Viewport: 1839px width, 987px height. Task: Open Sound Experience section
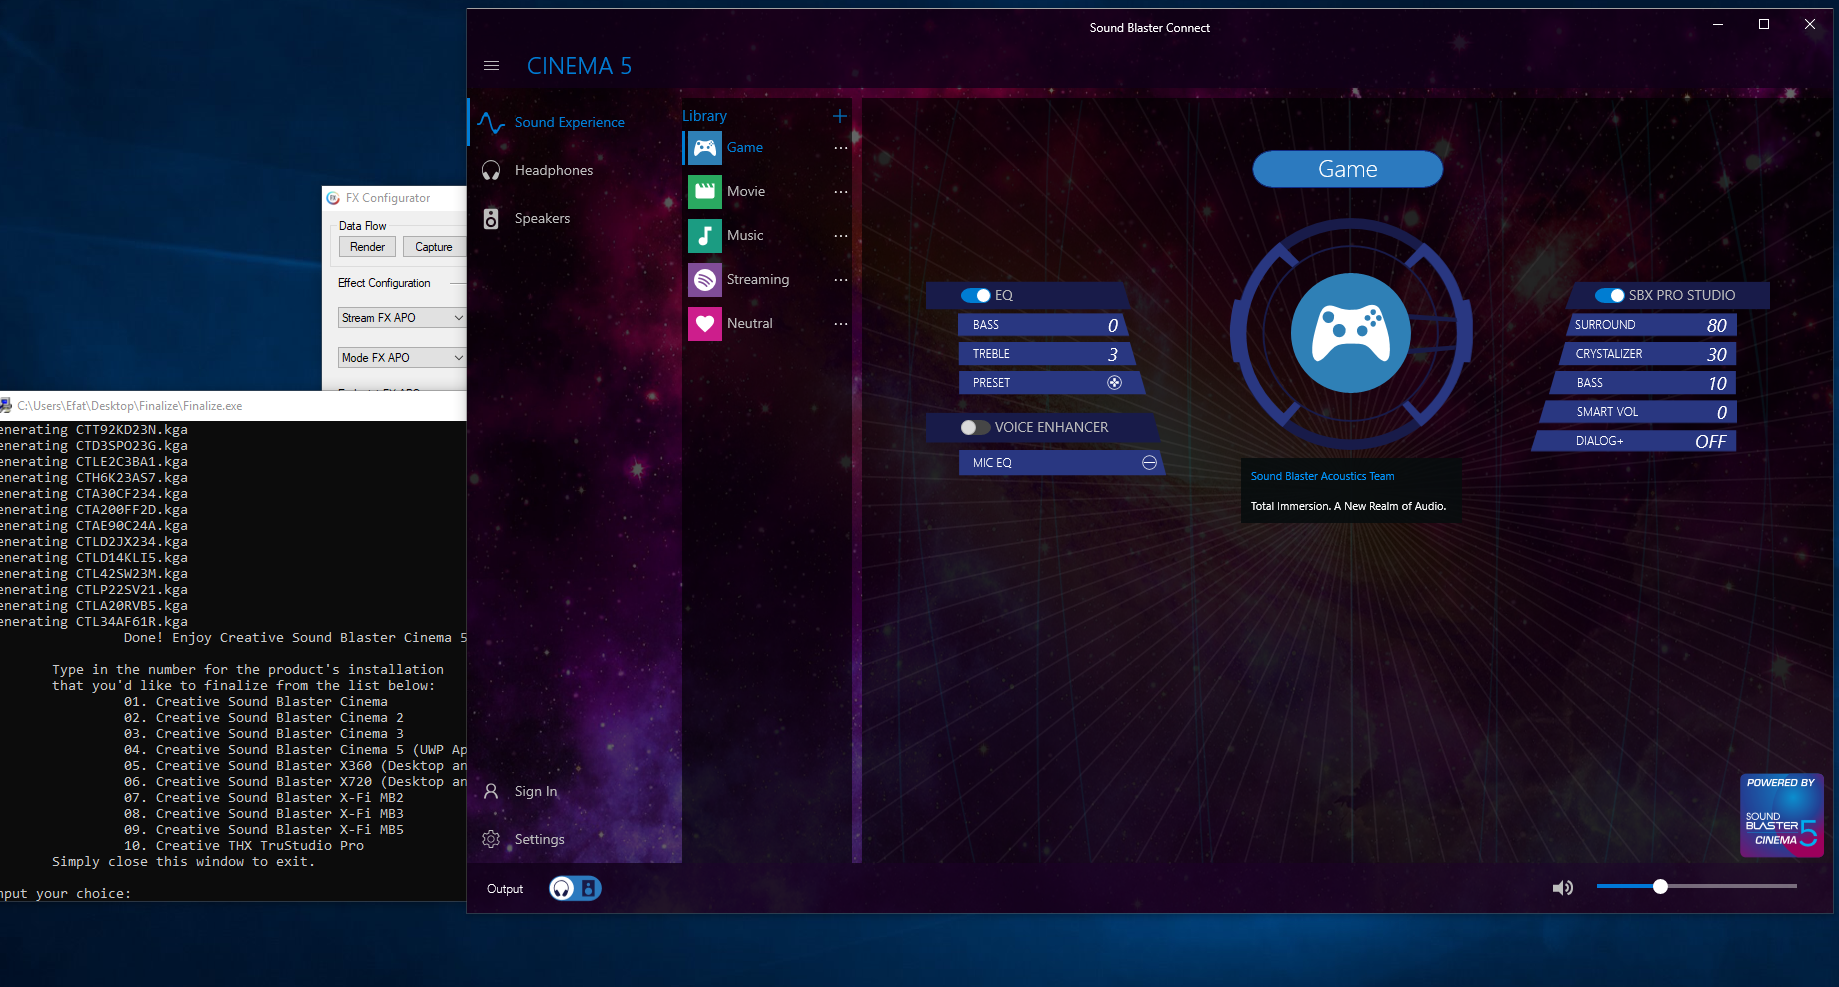569,122
